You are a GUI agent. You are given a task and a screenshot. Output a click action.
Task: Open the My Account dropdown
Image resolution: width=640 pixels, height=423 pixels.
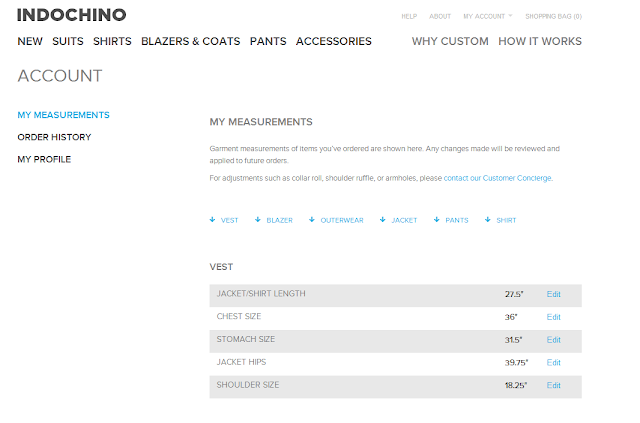click(x=487, y=17)
